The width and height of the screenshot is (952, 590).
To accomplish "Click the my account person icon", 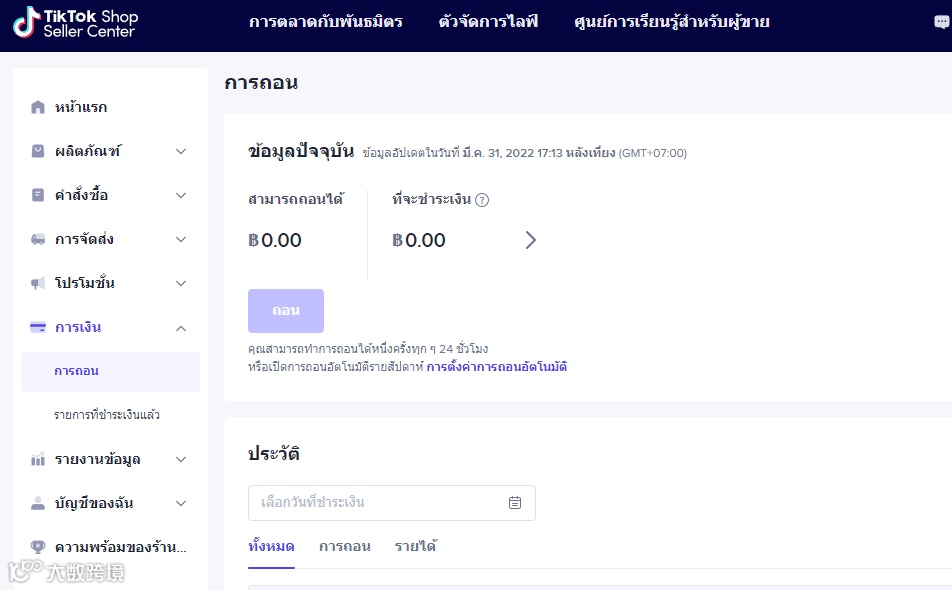I will click(38, 503).
